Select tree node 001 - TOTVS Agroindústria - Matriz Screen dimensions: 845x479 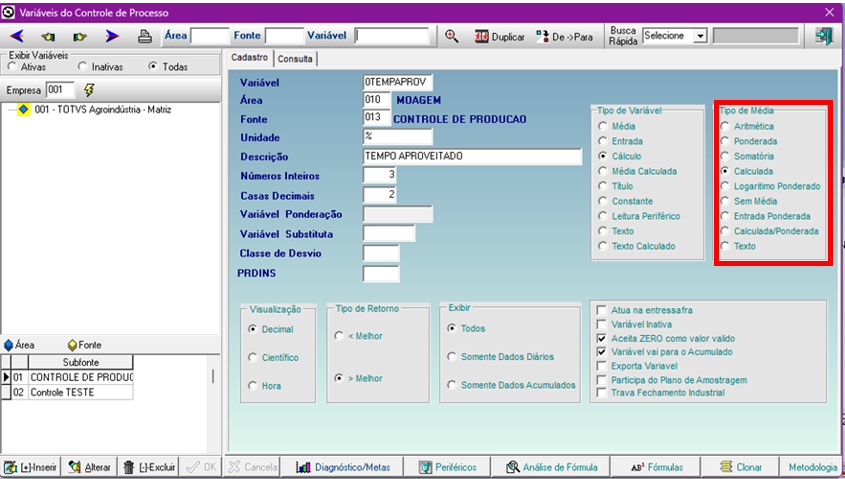(103, 109)
